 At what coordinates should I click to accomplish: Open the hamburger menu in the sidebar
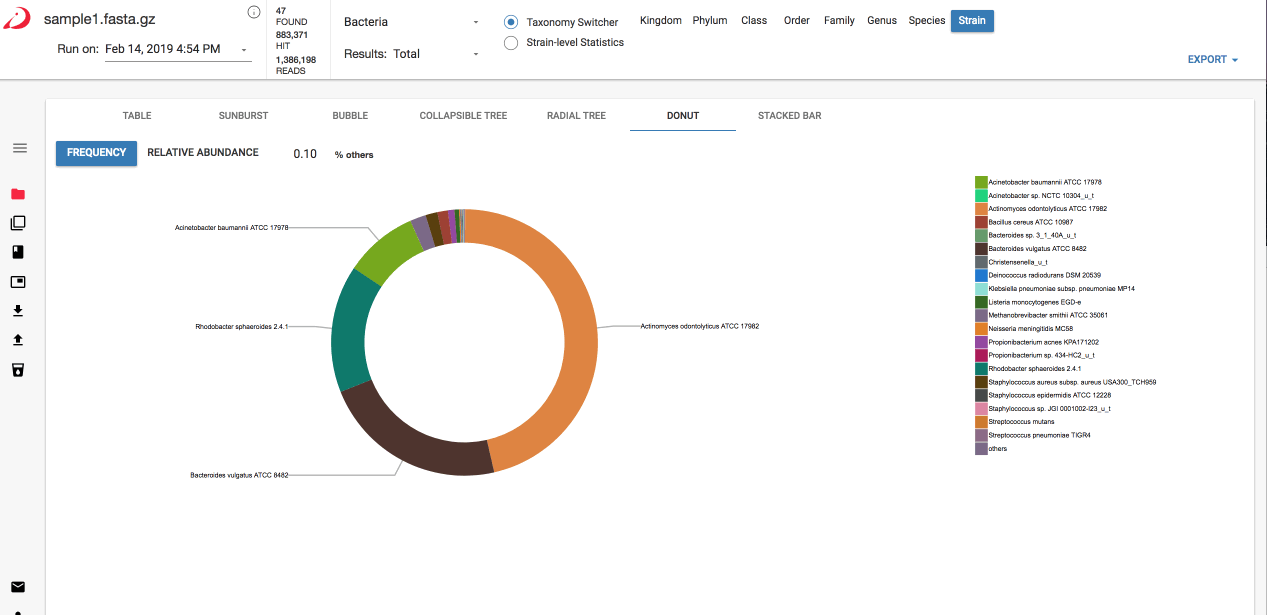(19, 148)
